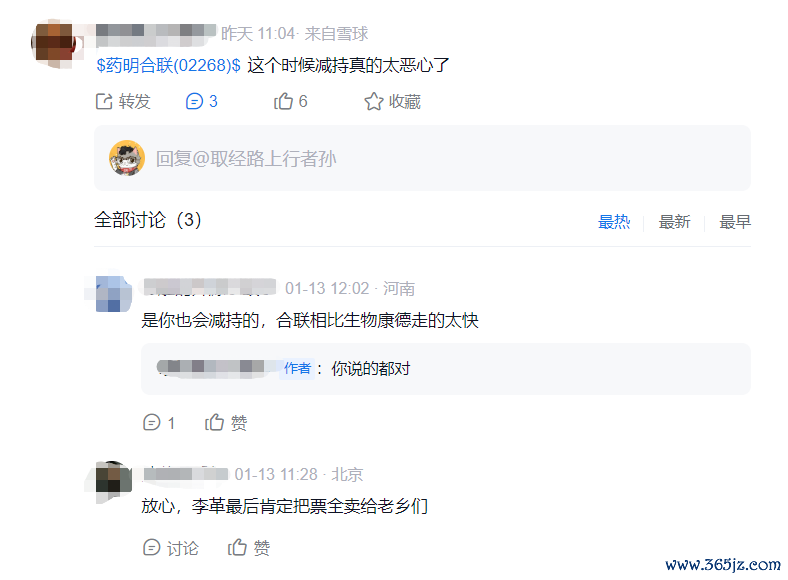788x580 pixels.
Task: Open the post author's blurred avatar
Action: click(55, 43)
